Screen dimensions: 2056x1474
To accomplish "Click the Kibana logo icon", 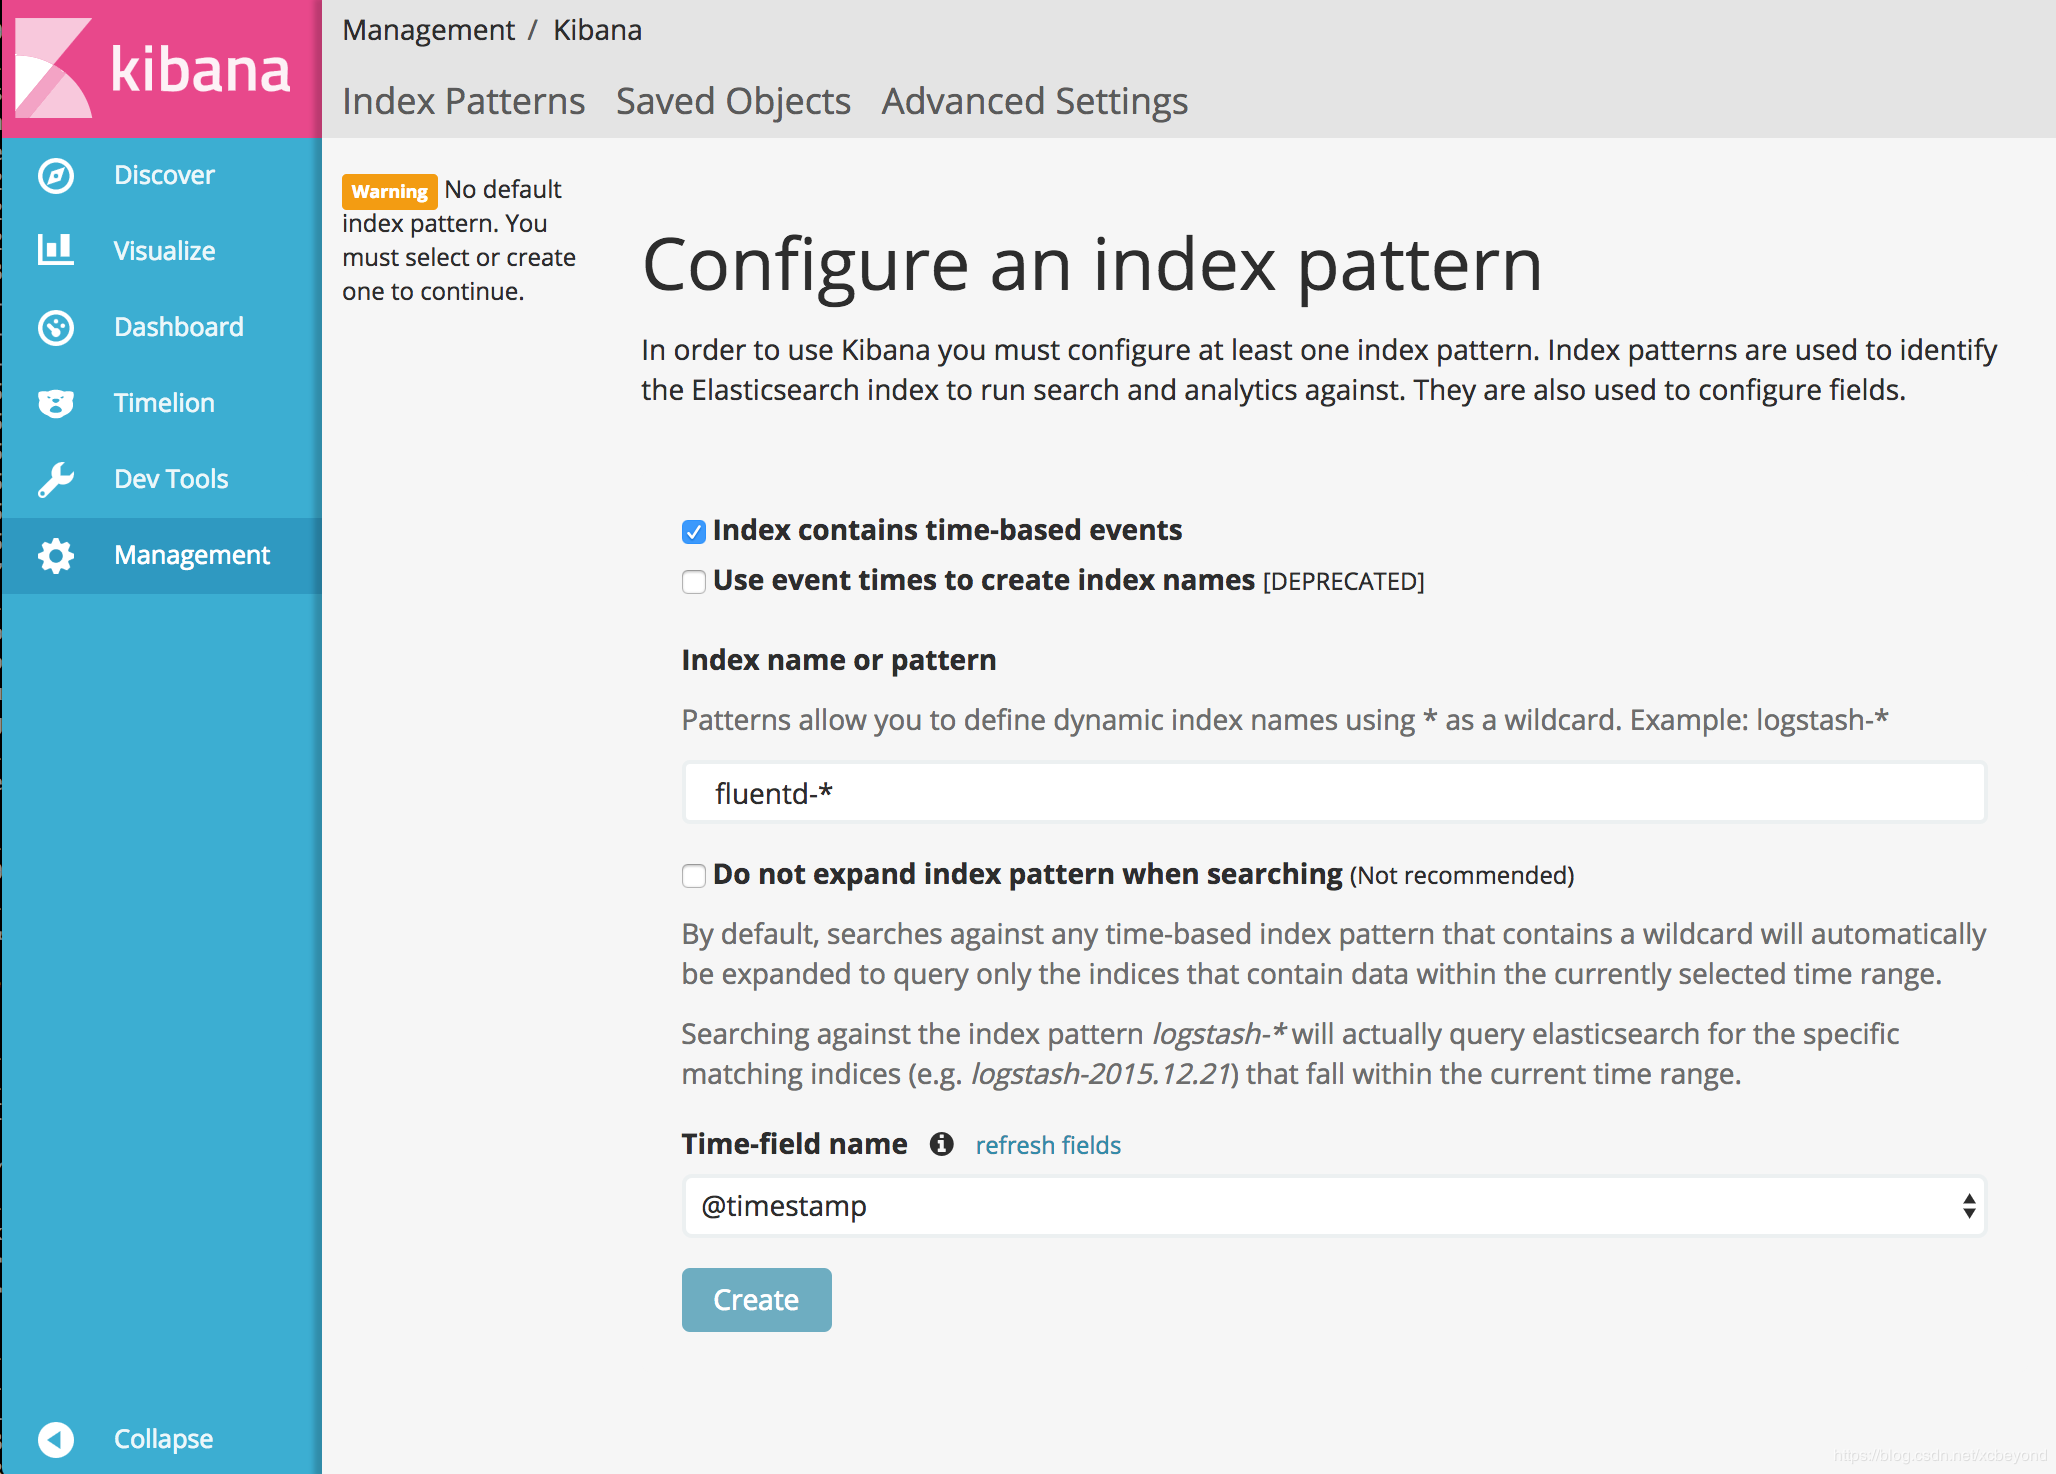I will point(55,68).
